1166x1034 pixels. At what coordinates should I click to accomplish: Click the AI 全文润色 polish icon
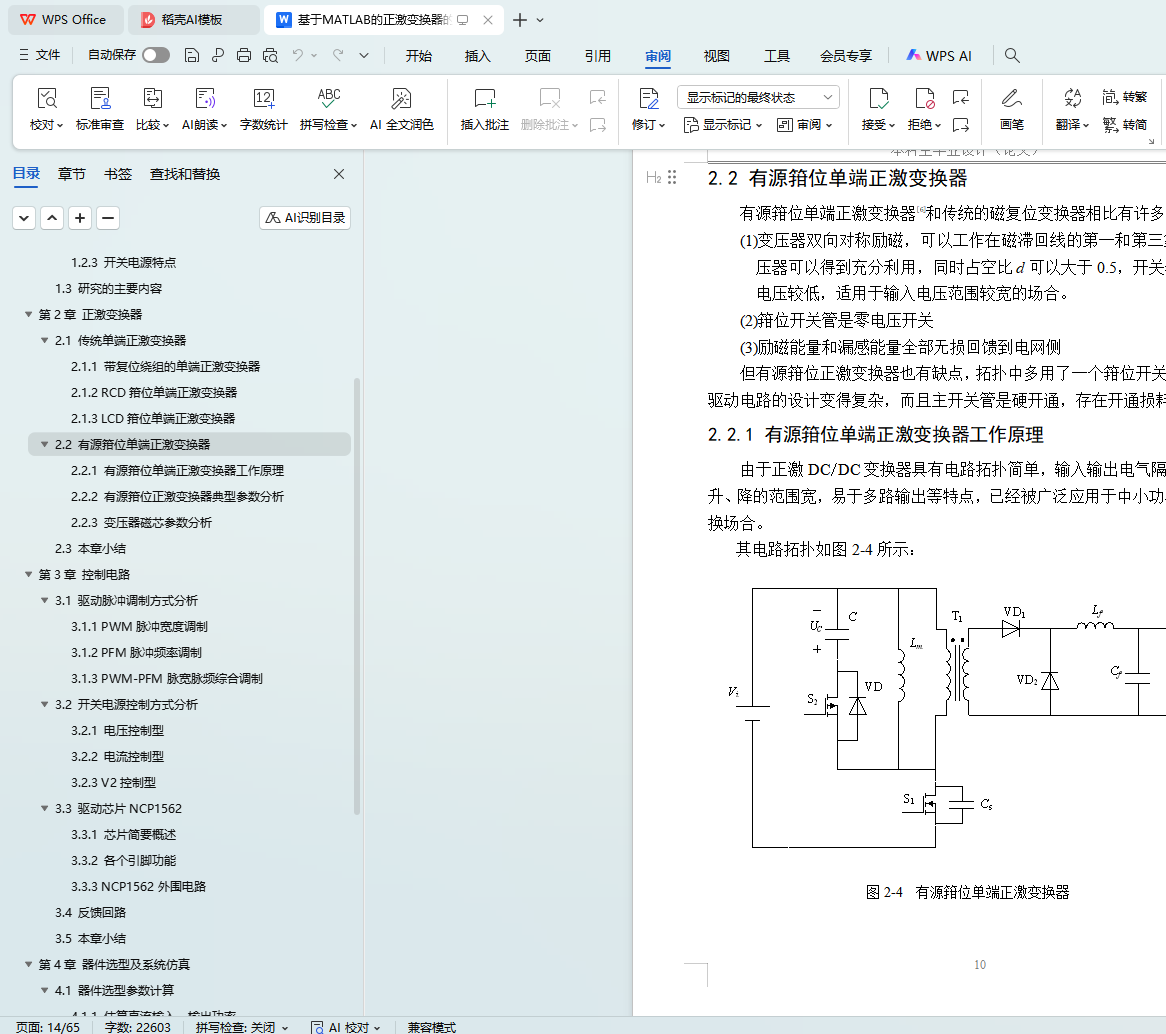click(x=401, y=98)
